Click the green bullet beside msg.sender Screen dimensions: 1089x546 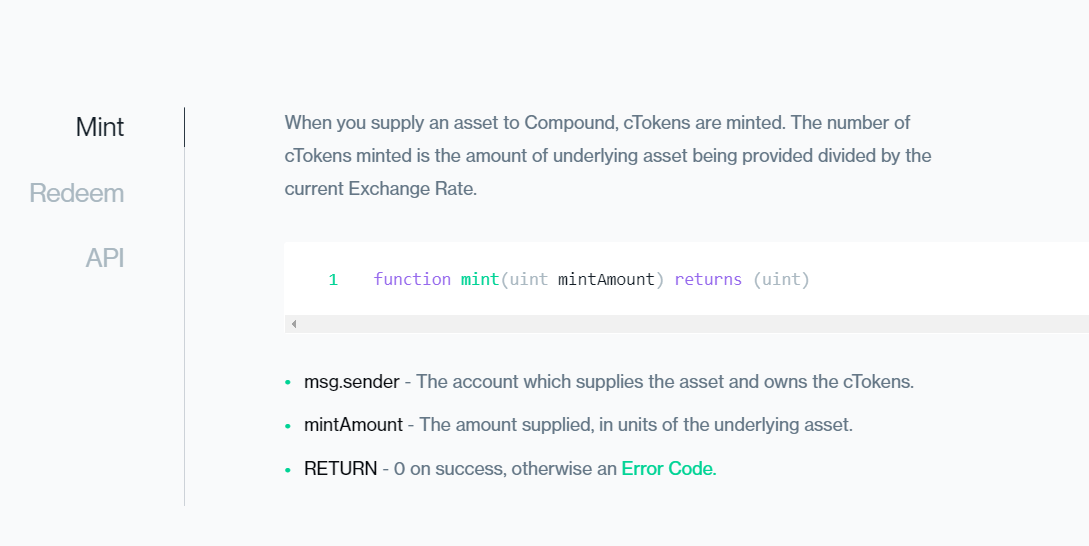288,383
